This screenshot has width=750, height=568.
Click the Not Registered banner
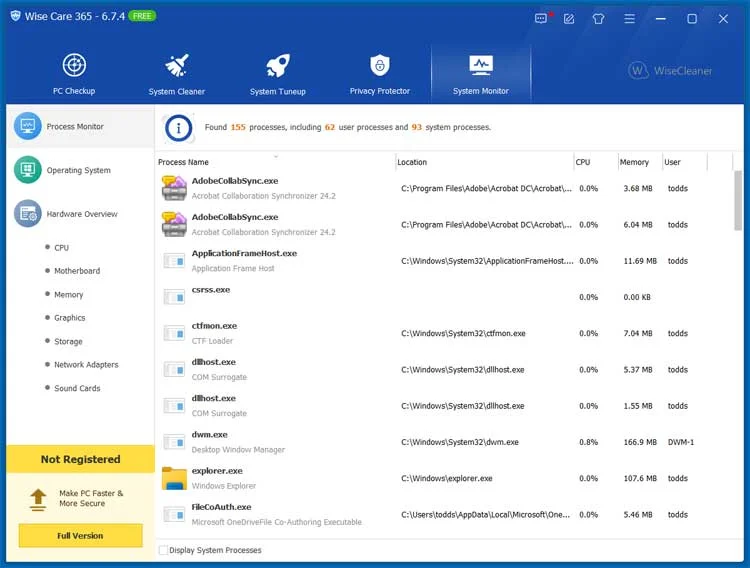80,459
